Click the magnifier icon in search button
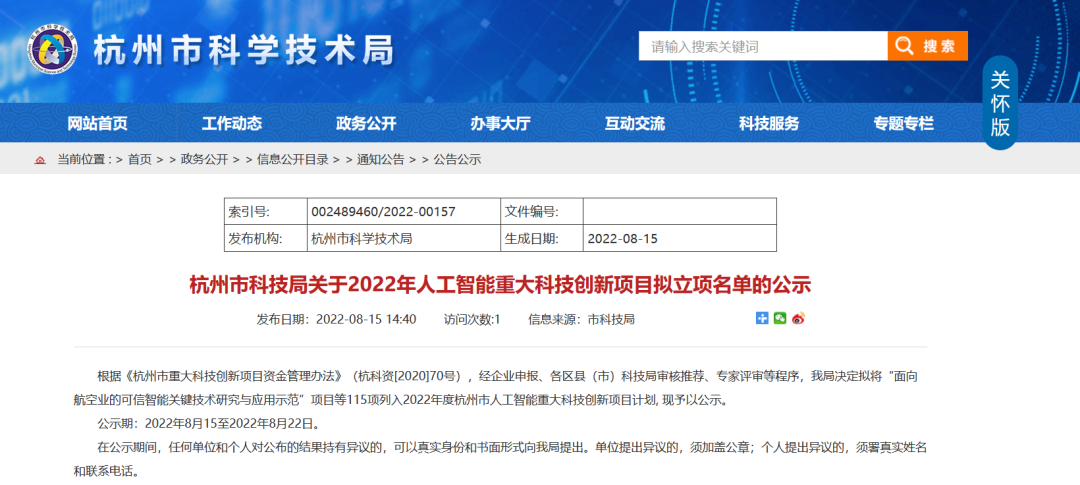Viewport: 1080px width, 485px height. 903,46
